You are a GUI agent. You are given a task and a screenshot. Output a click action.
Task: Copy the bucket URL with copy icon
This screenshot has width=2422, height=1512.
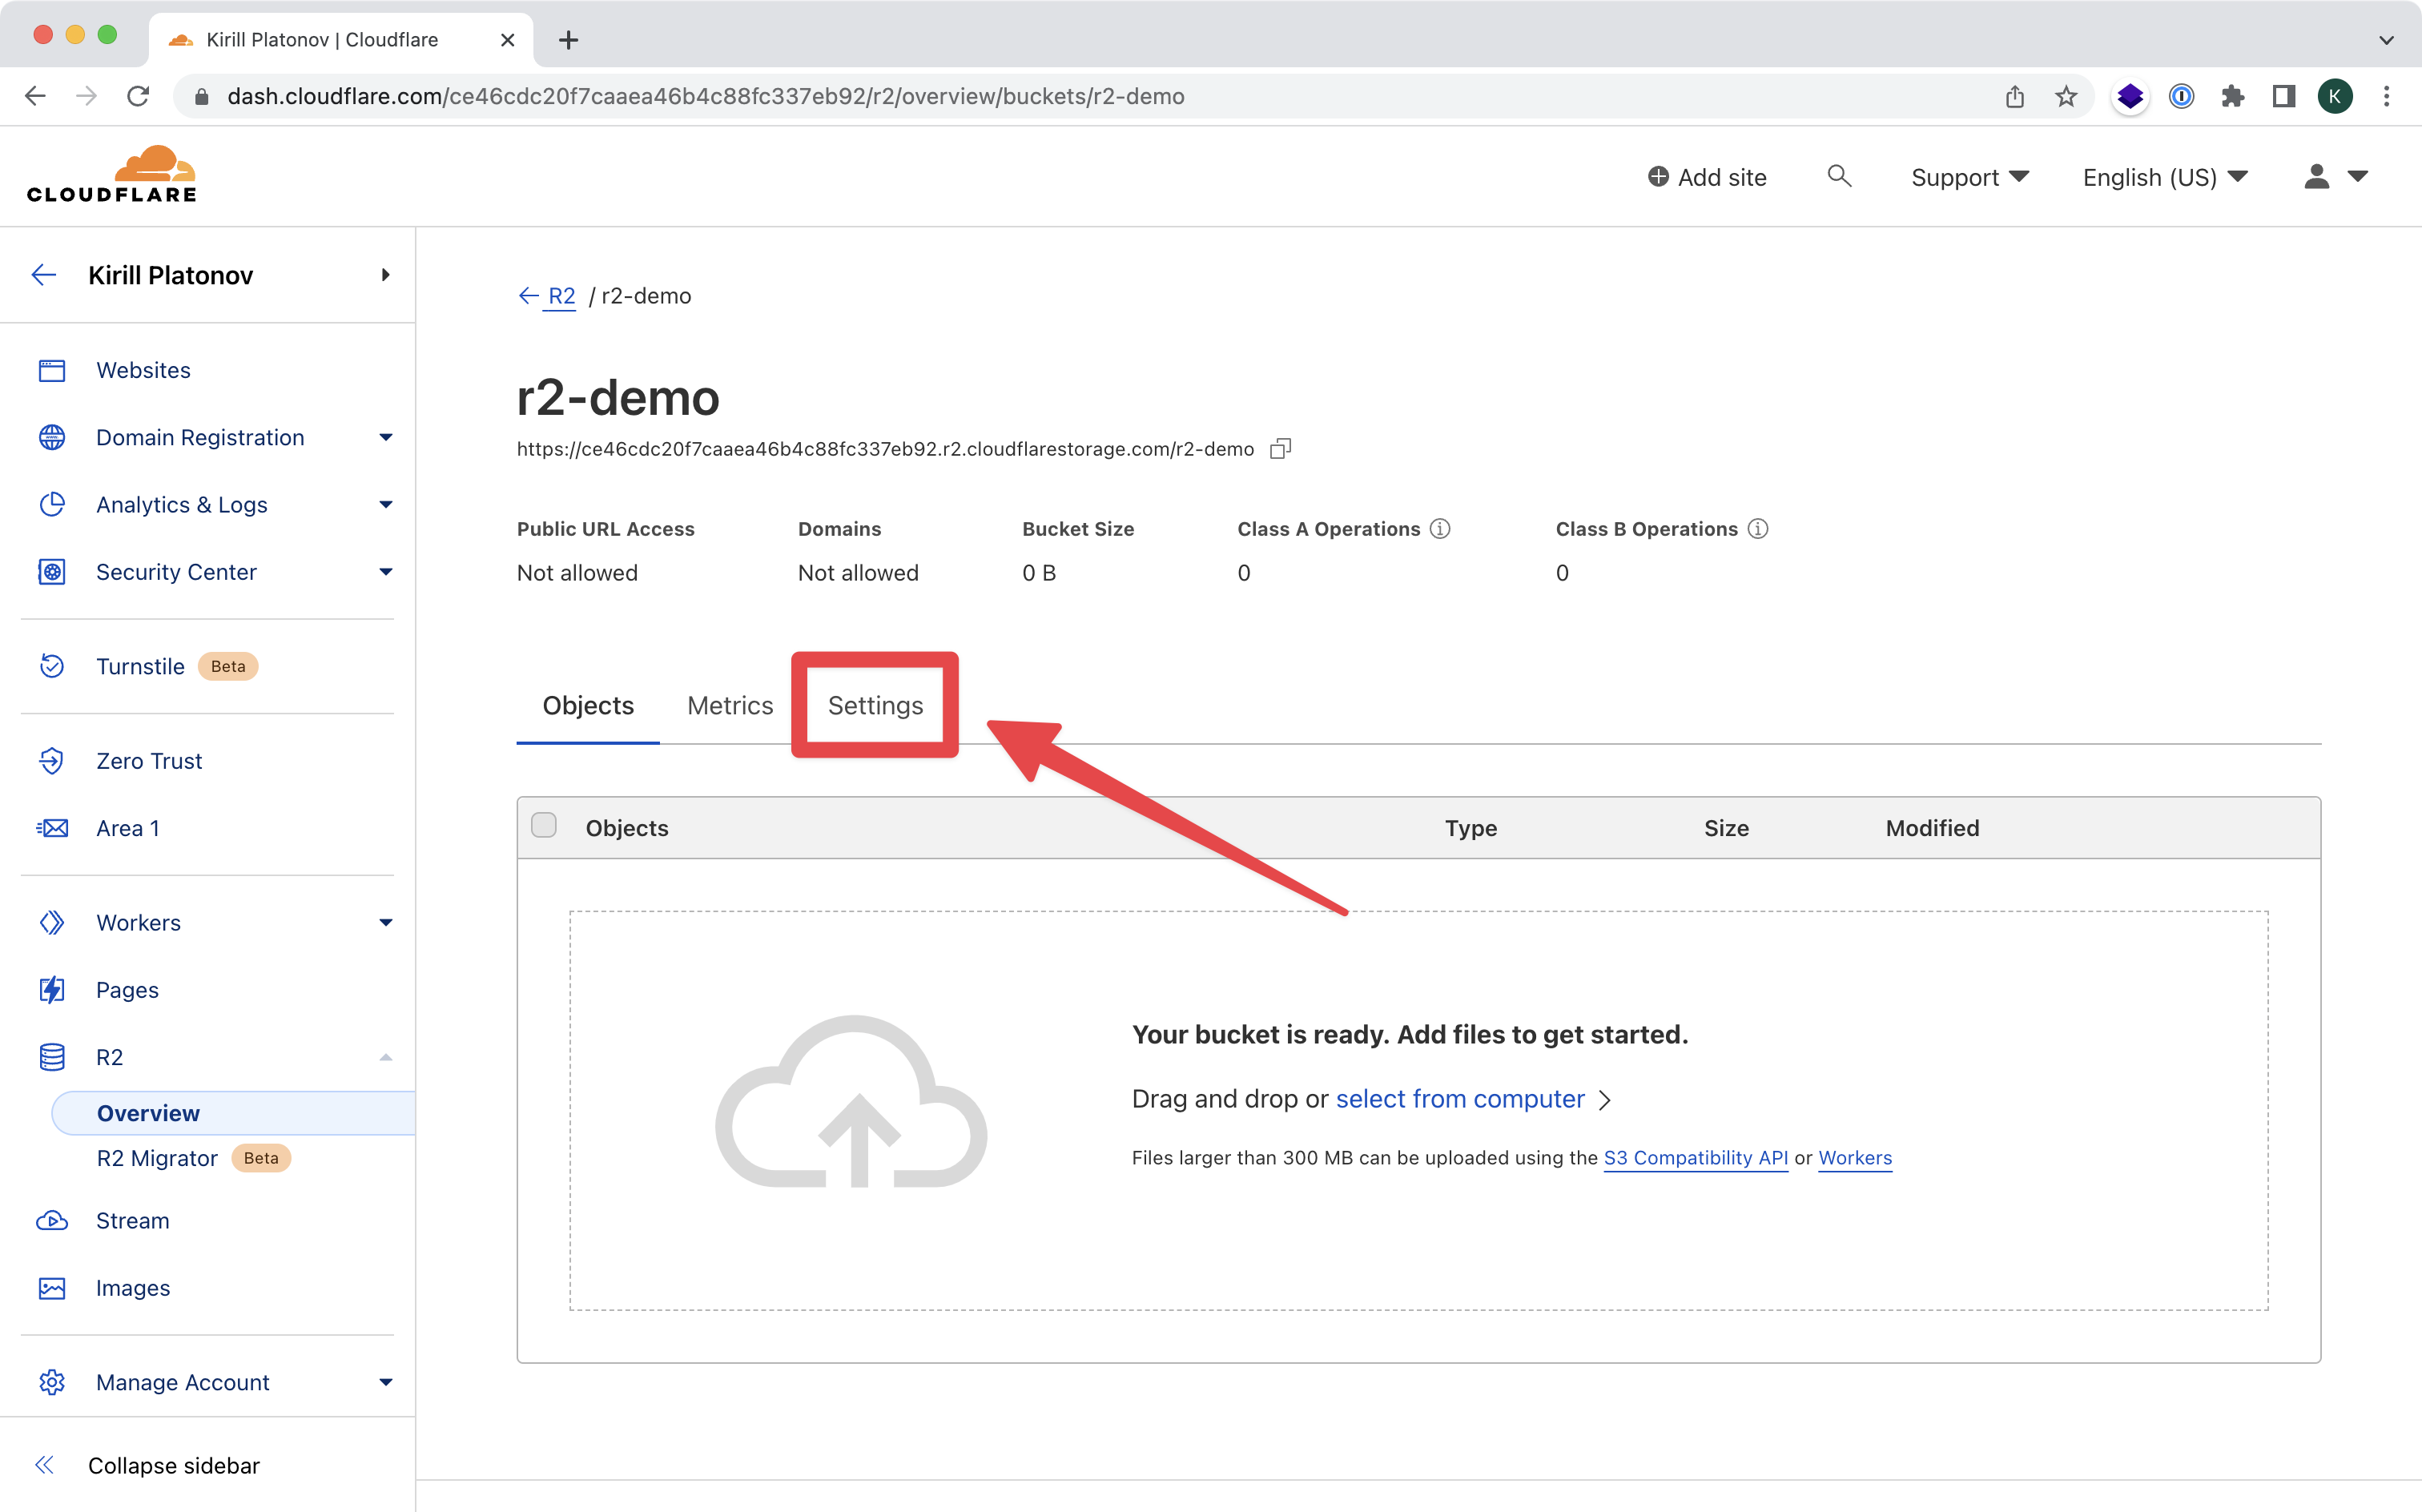coord(1280,448)
